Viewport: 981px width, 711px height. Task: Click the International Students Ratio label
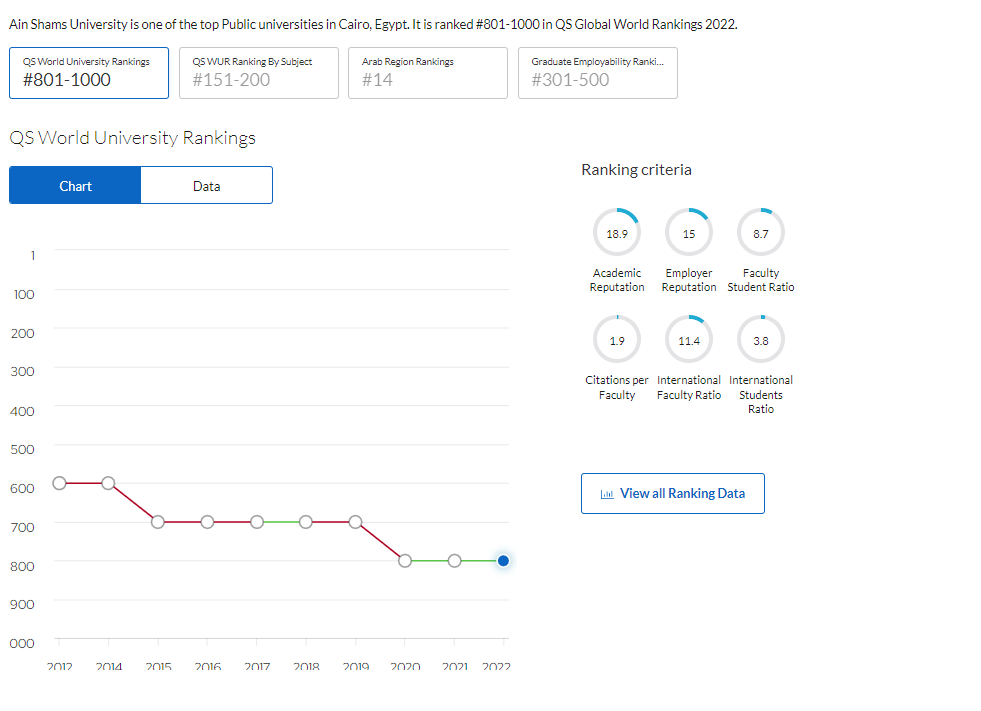pyautogui.click(x=761, y=394)
